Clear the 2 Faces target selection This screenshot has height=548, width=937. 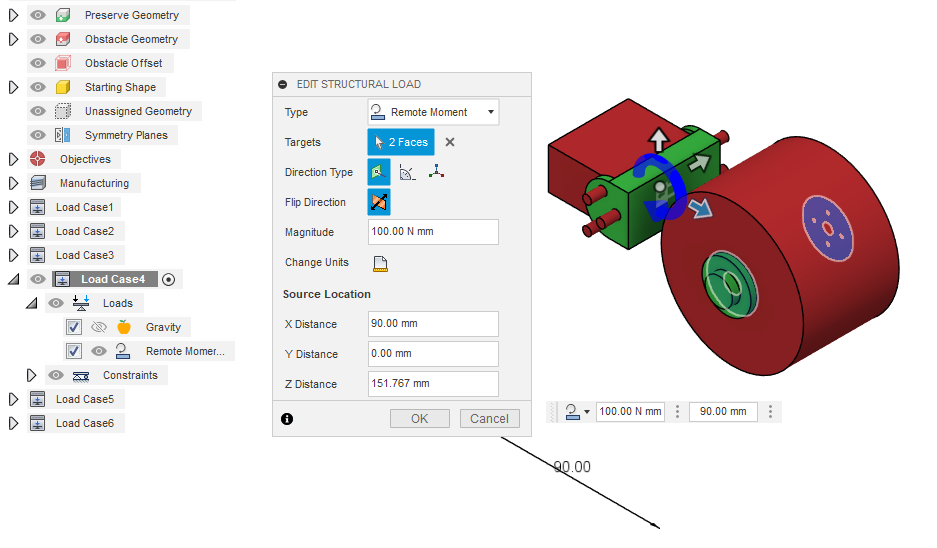click(x=450, y=142)
